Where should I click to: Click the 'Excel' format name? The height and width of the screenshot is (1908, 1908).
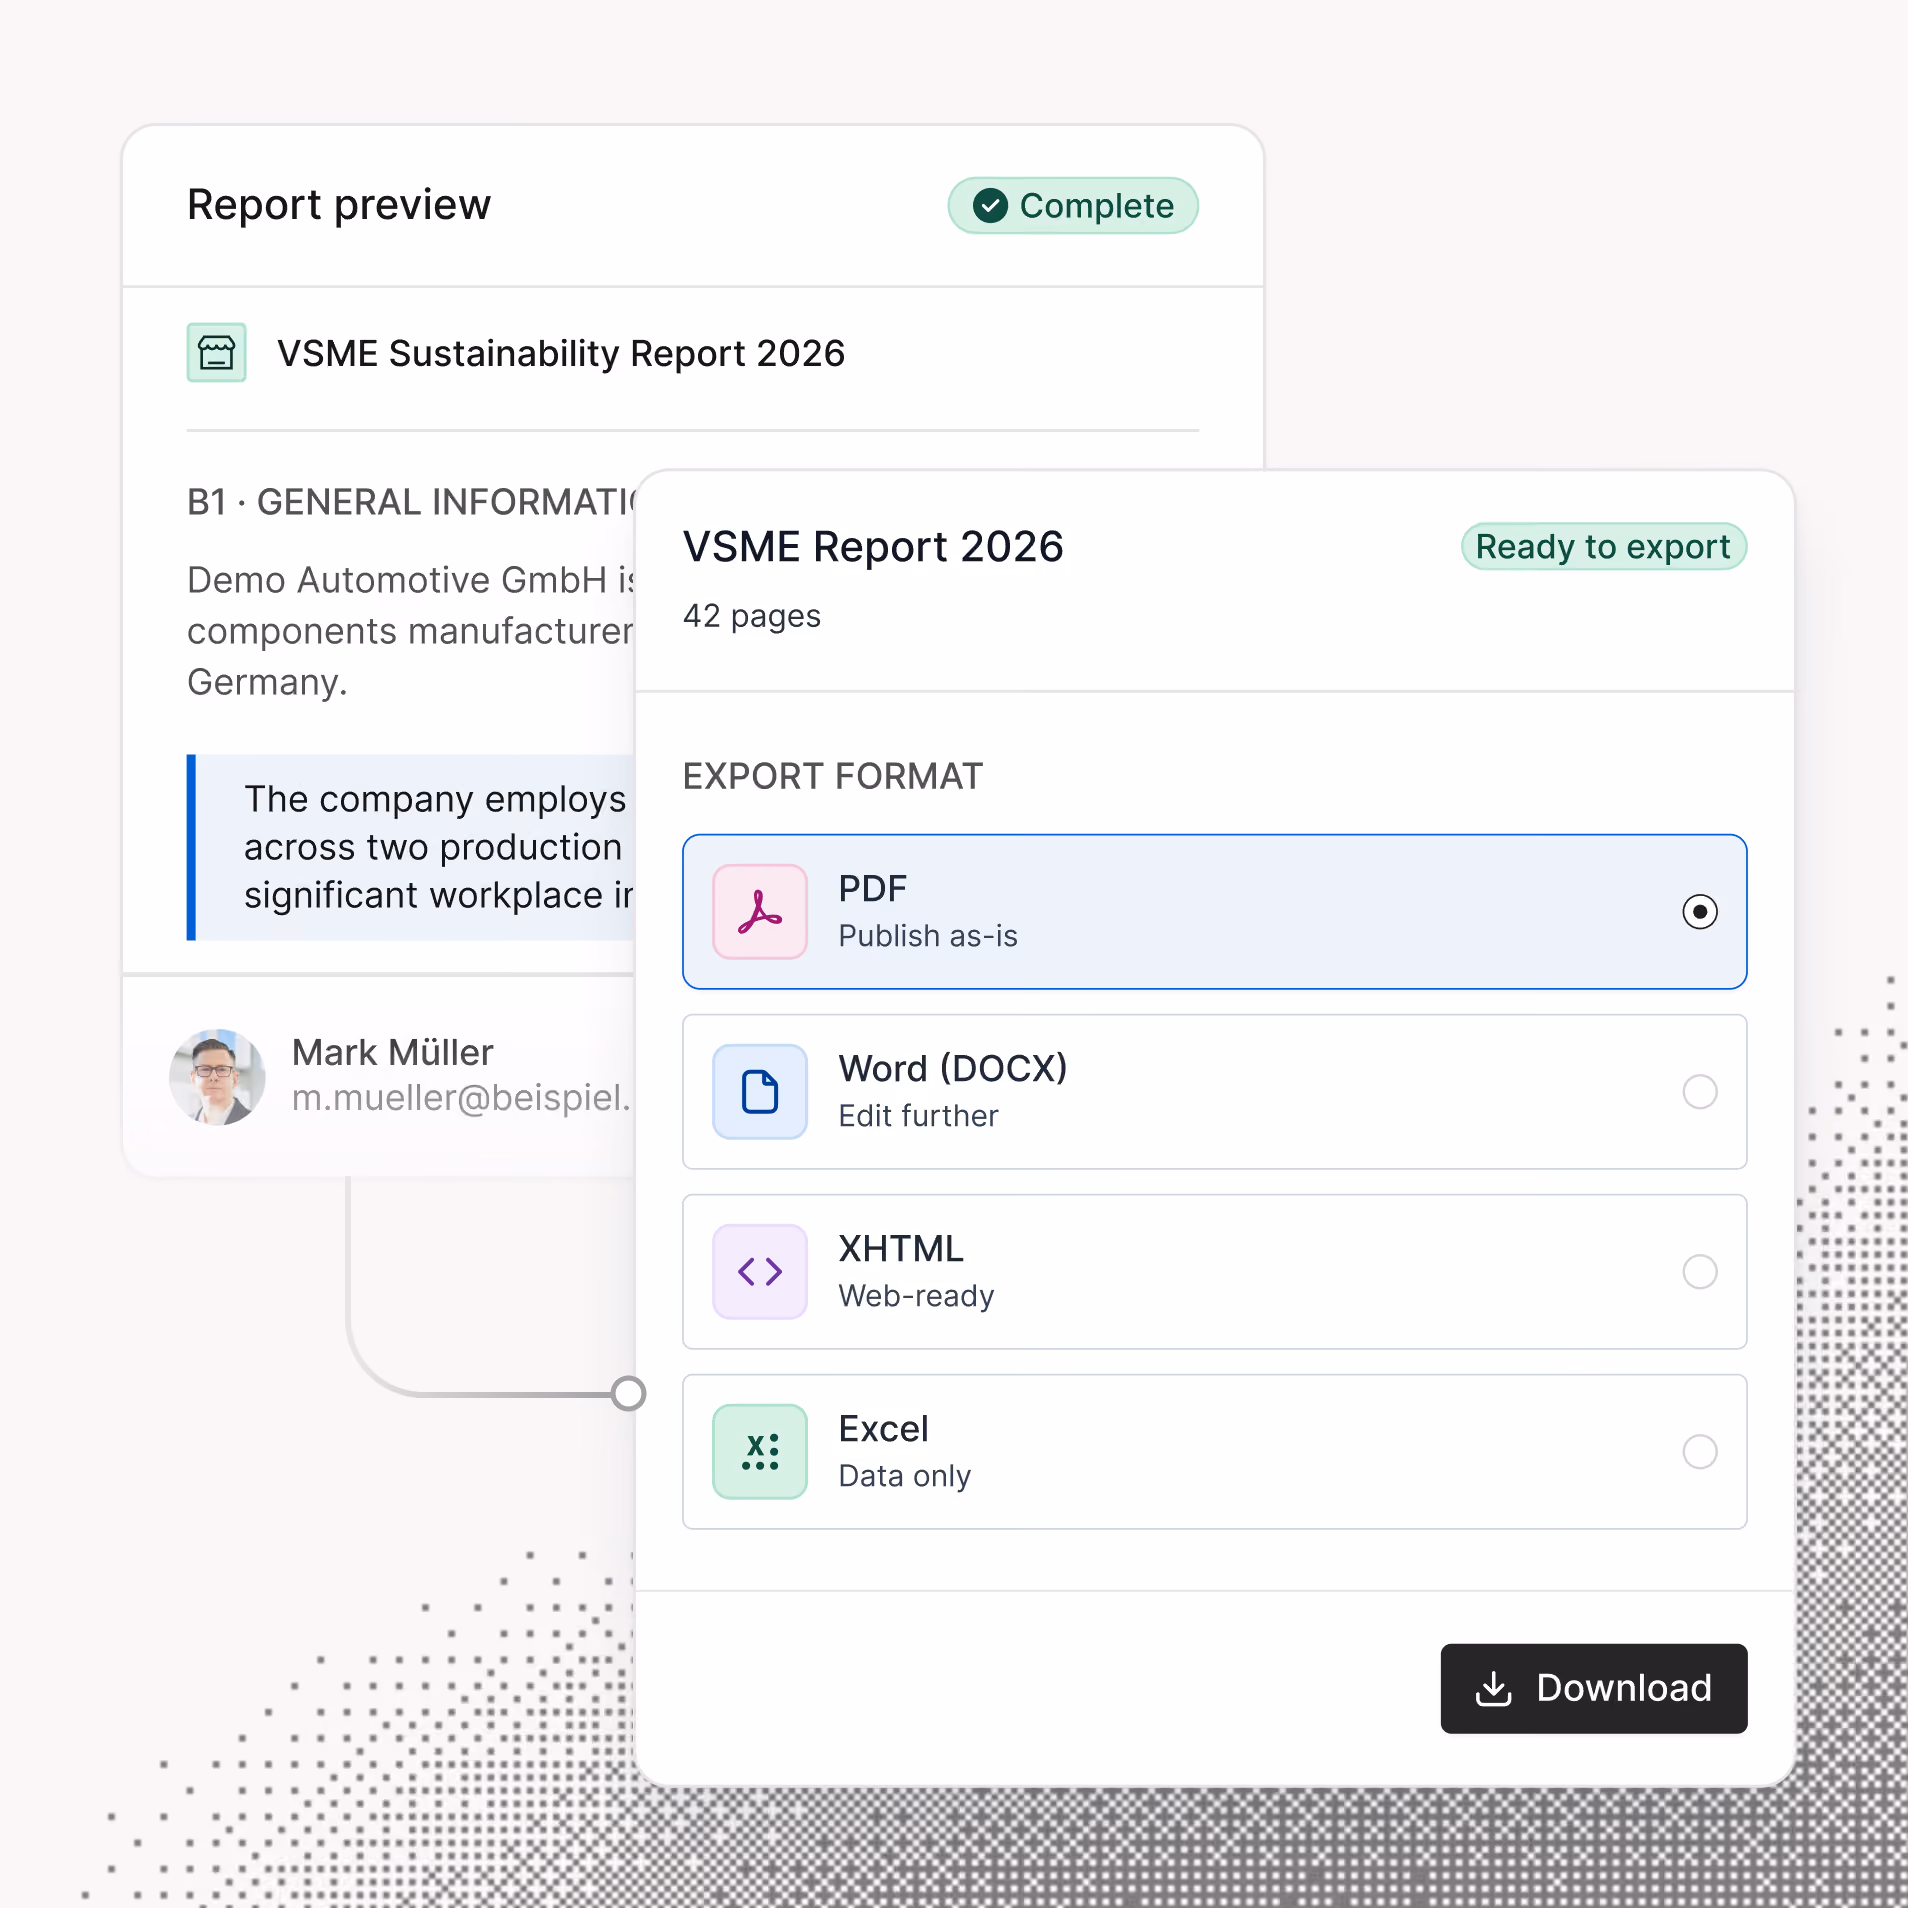point(884,1429)
